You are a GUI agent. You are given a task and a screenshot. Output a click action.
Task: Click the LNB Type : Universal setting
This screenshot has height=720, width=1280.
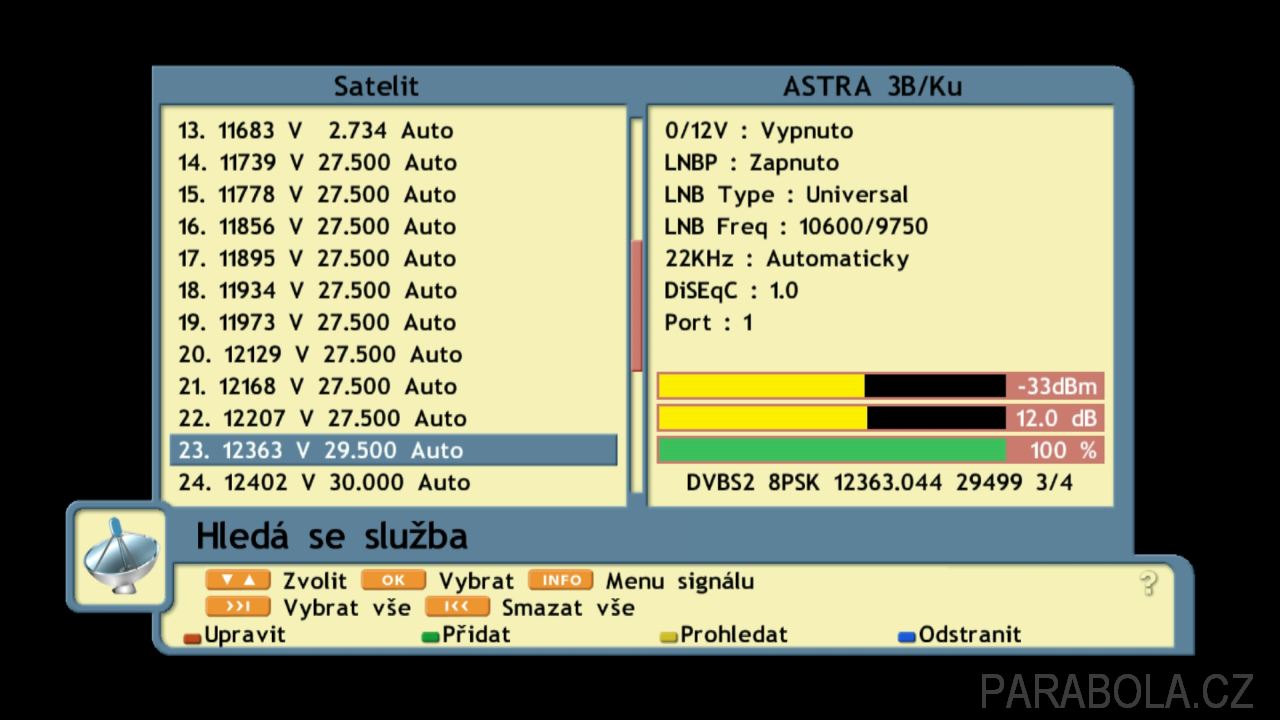point(786,194)
